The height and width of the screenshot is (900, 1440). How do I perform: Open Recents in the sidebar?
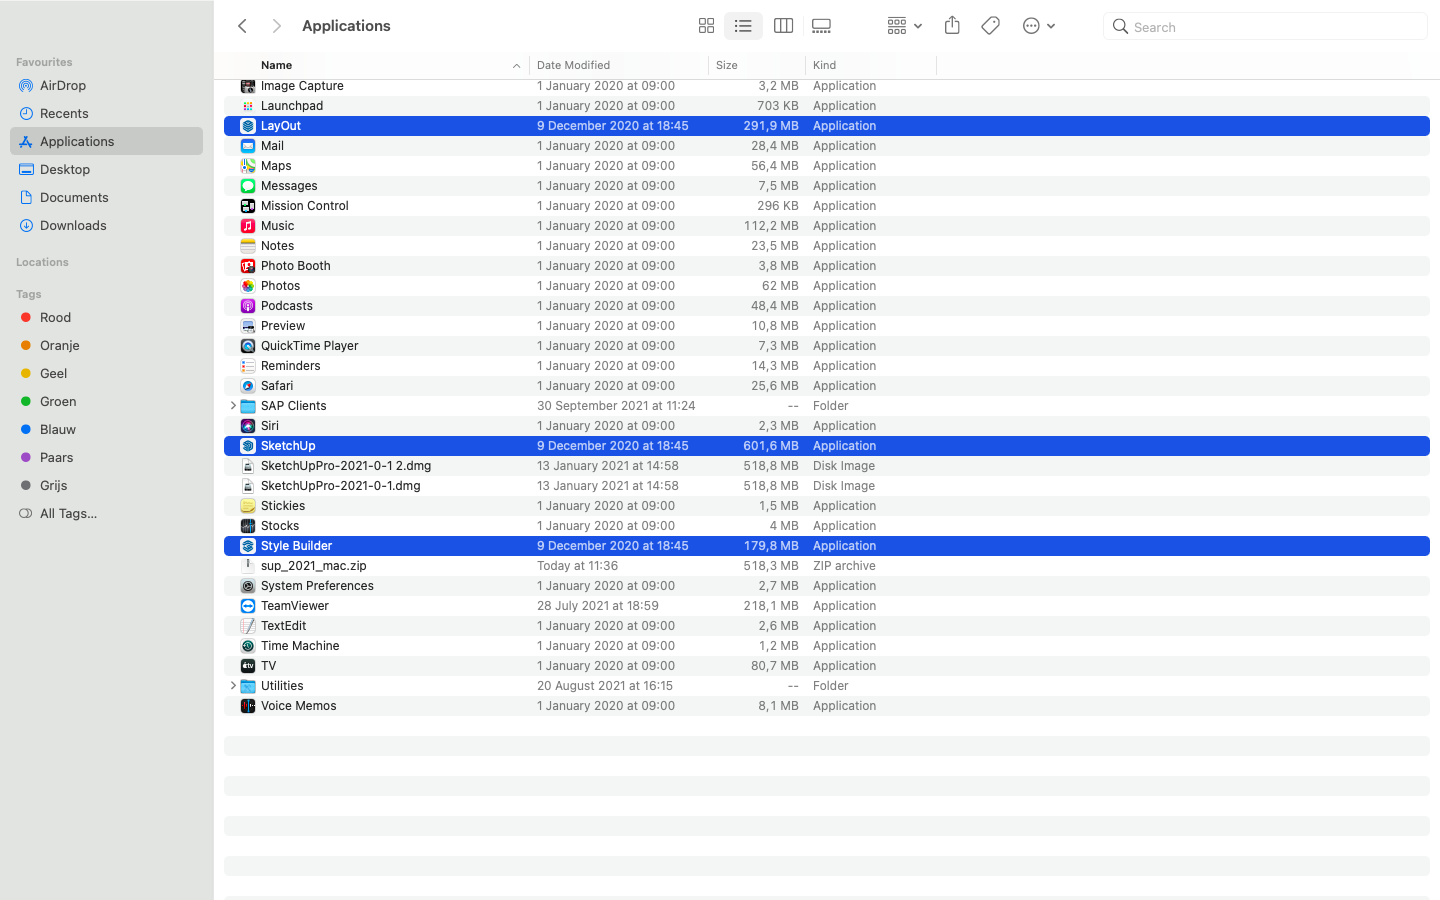pyautogui.click(x=106, y=114)
